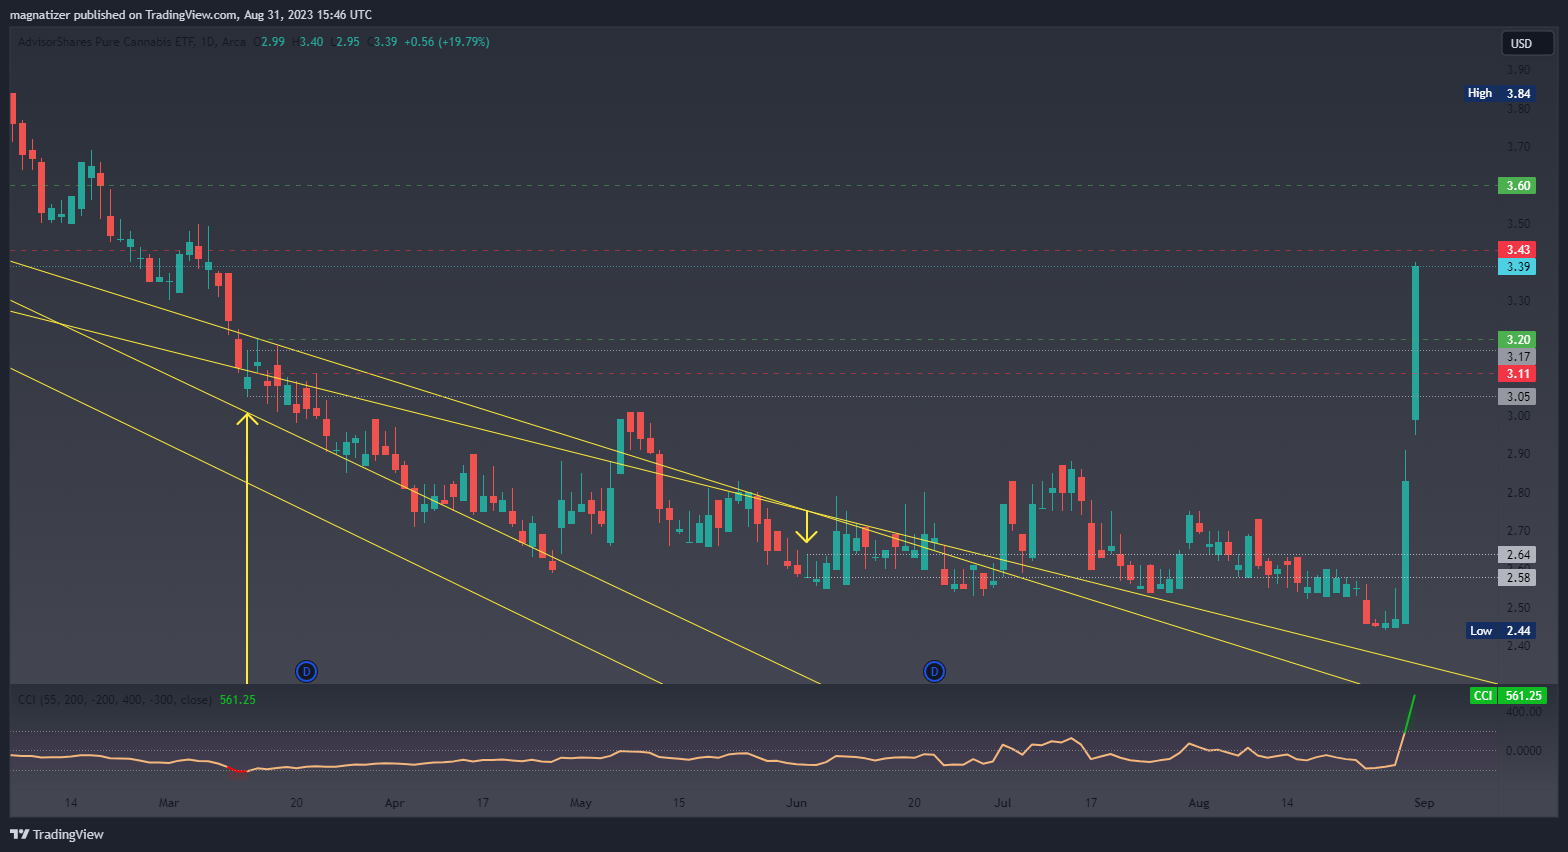Click the red 3.11 price level label
Image resolution: width=1568 pixels, height=852 pixels.
coord(1518,374)
